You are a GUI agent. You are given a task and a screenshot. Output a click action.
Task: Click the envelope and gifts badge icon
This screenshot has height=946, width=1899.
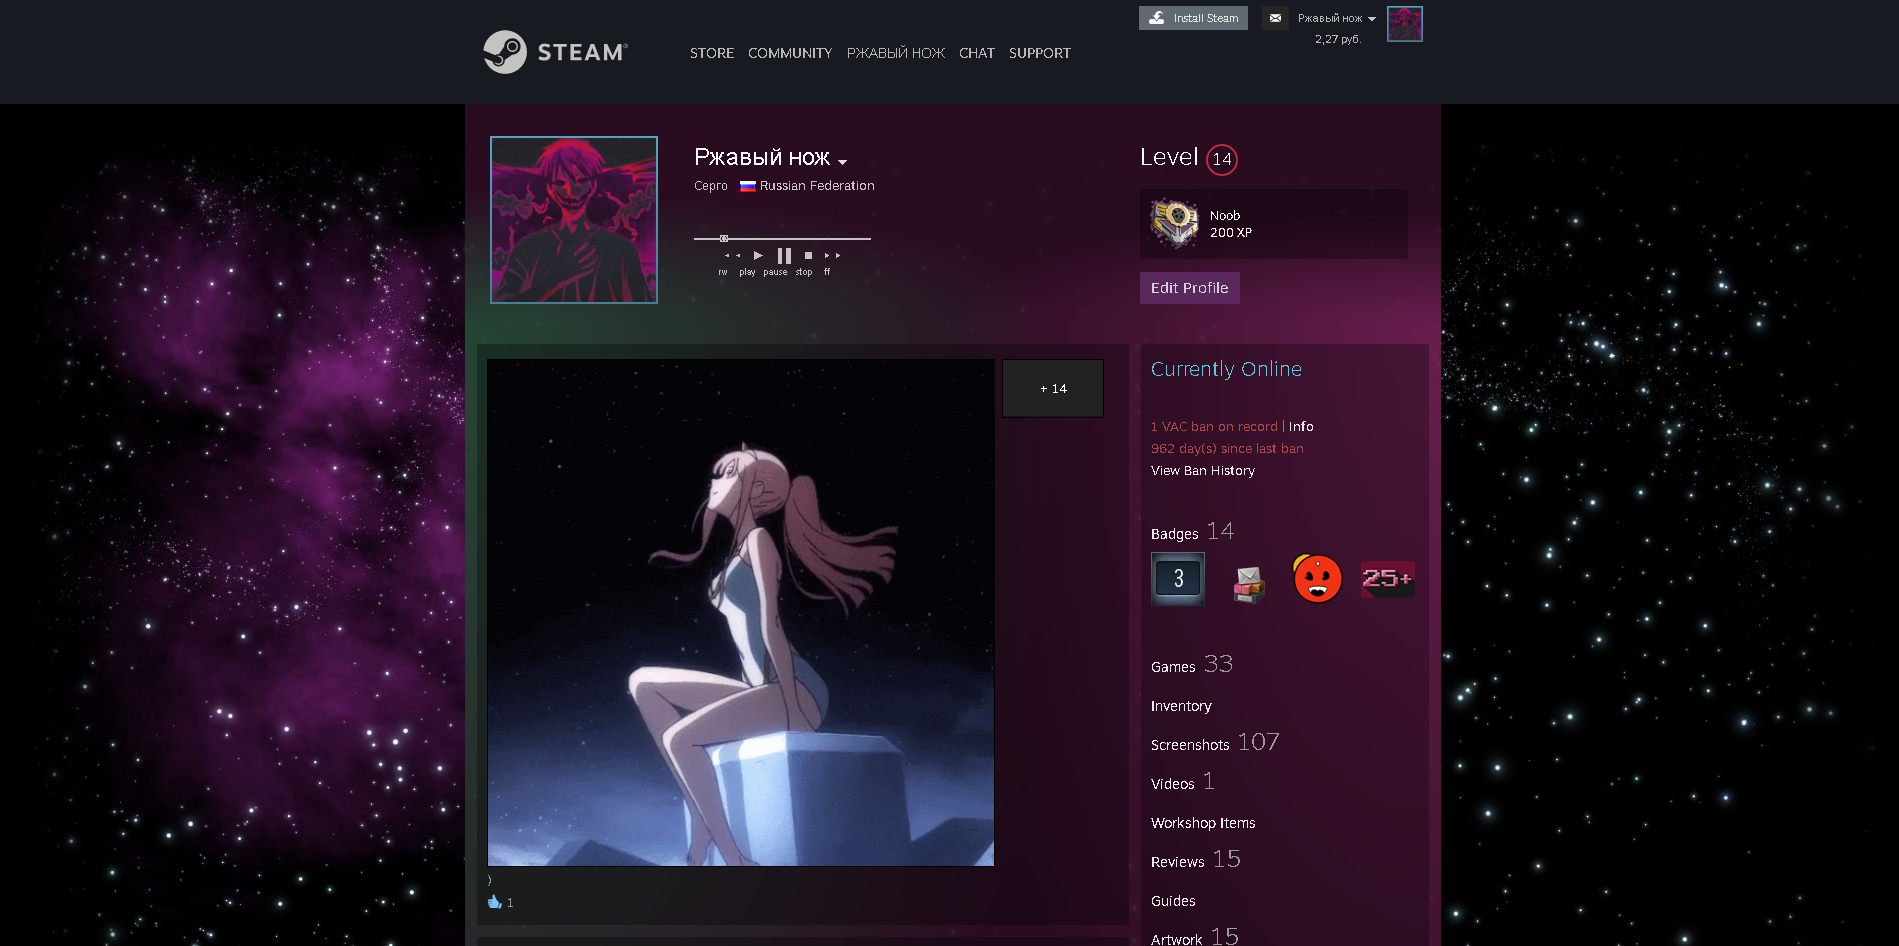point(1248,583)
